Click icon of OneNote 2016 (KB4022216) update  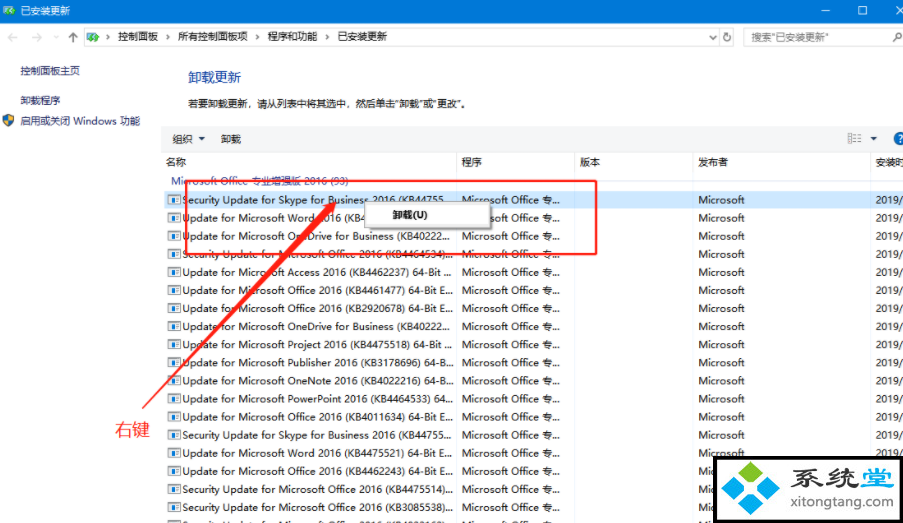pyautogui.click(x=173, y=380)
